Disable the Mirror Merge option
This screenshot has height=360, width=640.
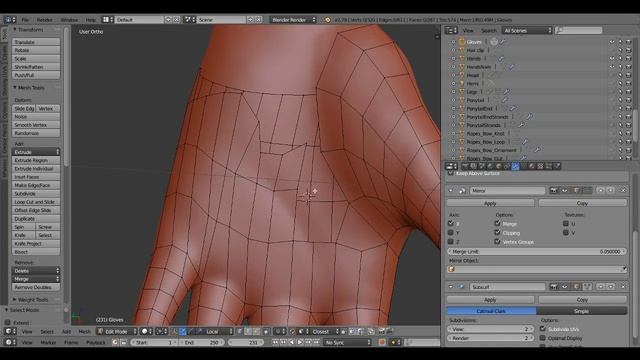[497, 224]
